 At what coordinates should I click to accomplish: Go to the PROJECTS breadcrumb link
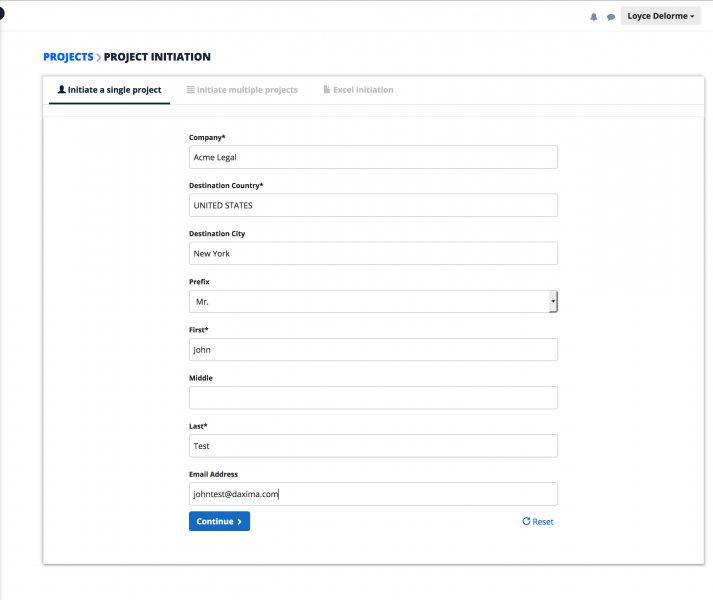point(68,57)
